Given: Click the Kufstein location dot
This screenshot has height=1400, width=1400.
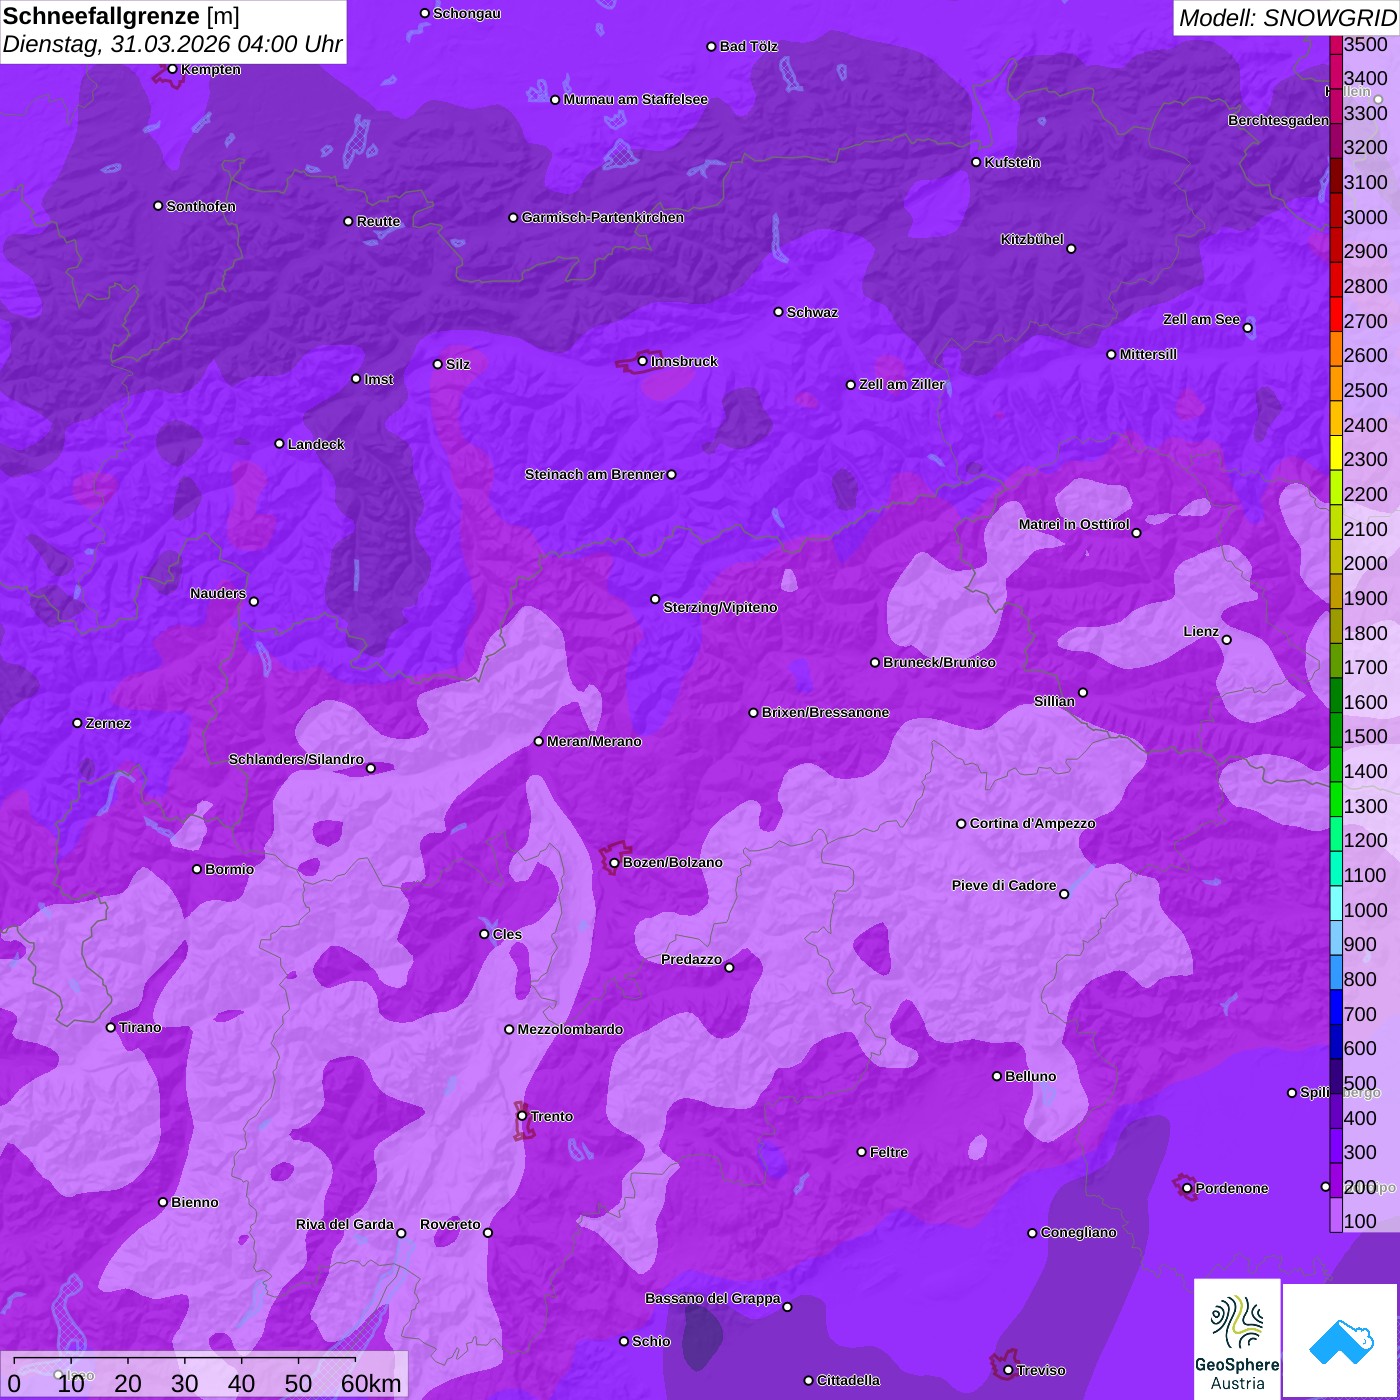Looking at the screenshot, I should [x=976, y=162].
